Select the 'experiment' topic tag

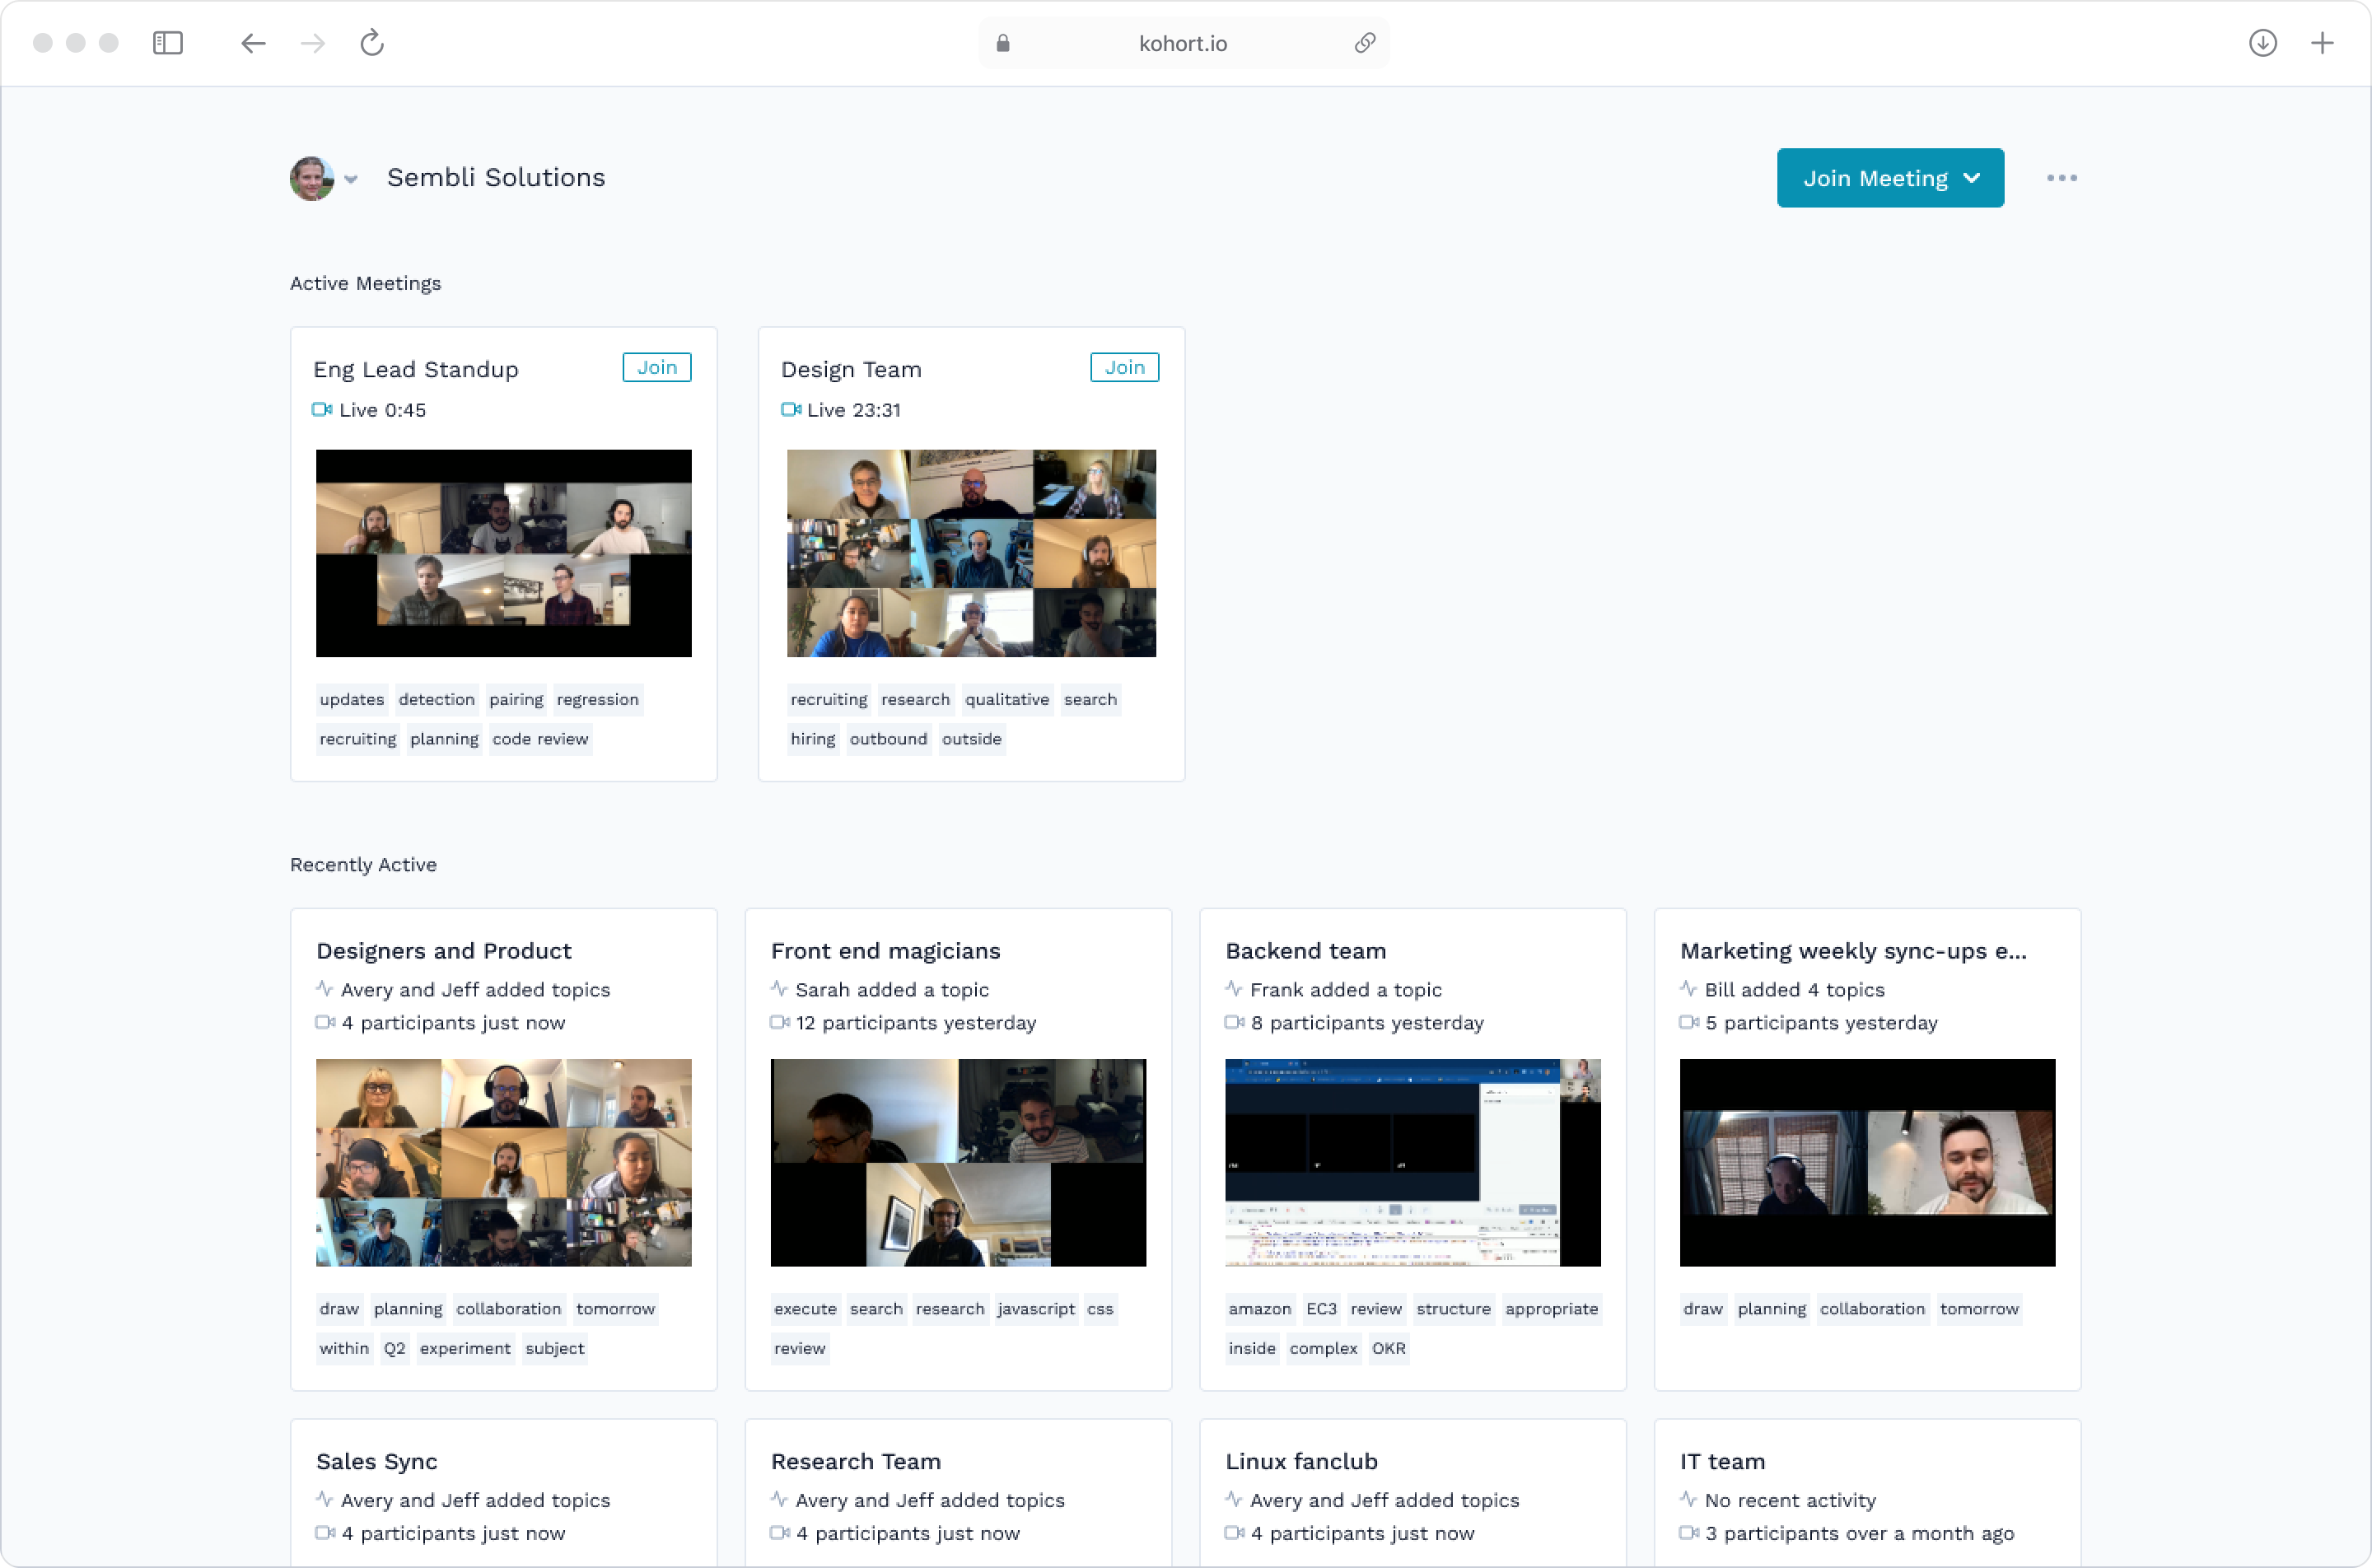click(465, 1349)
